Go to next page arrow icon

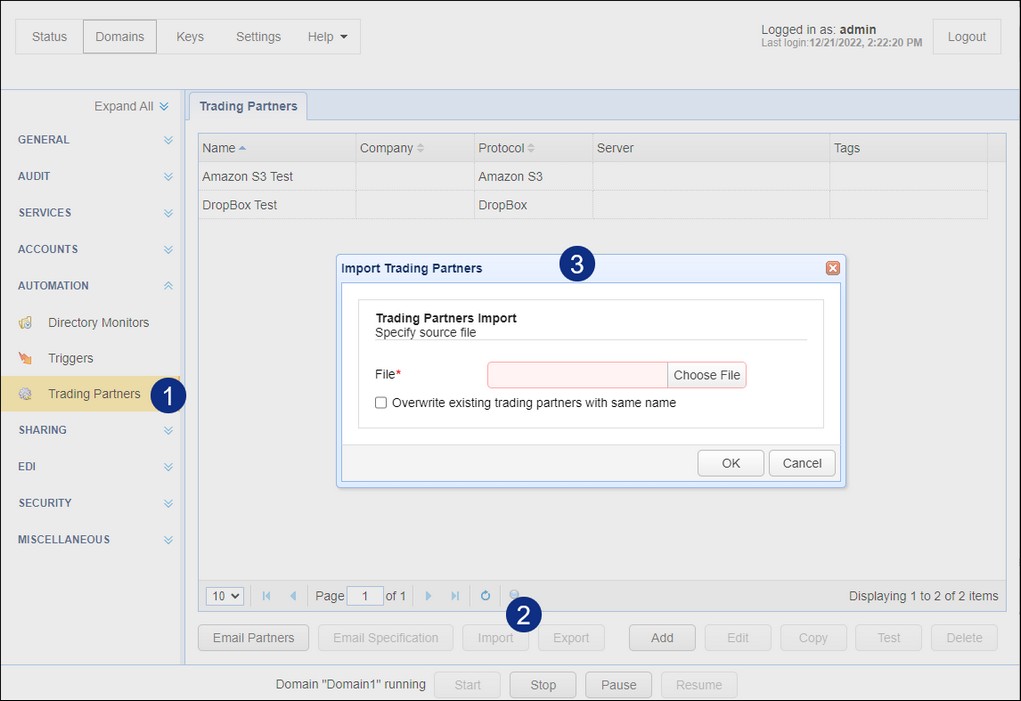tap(428, 596)
